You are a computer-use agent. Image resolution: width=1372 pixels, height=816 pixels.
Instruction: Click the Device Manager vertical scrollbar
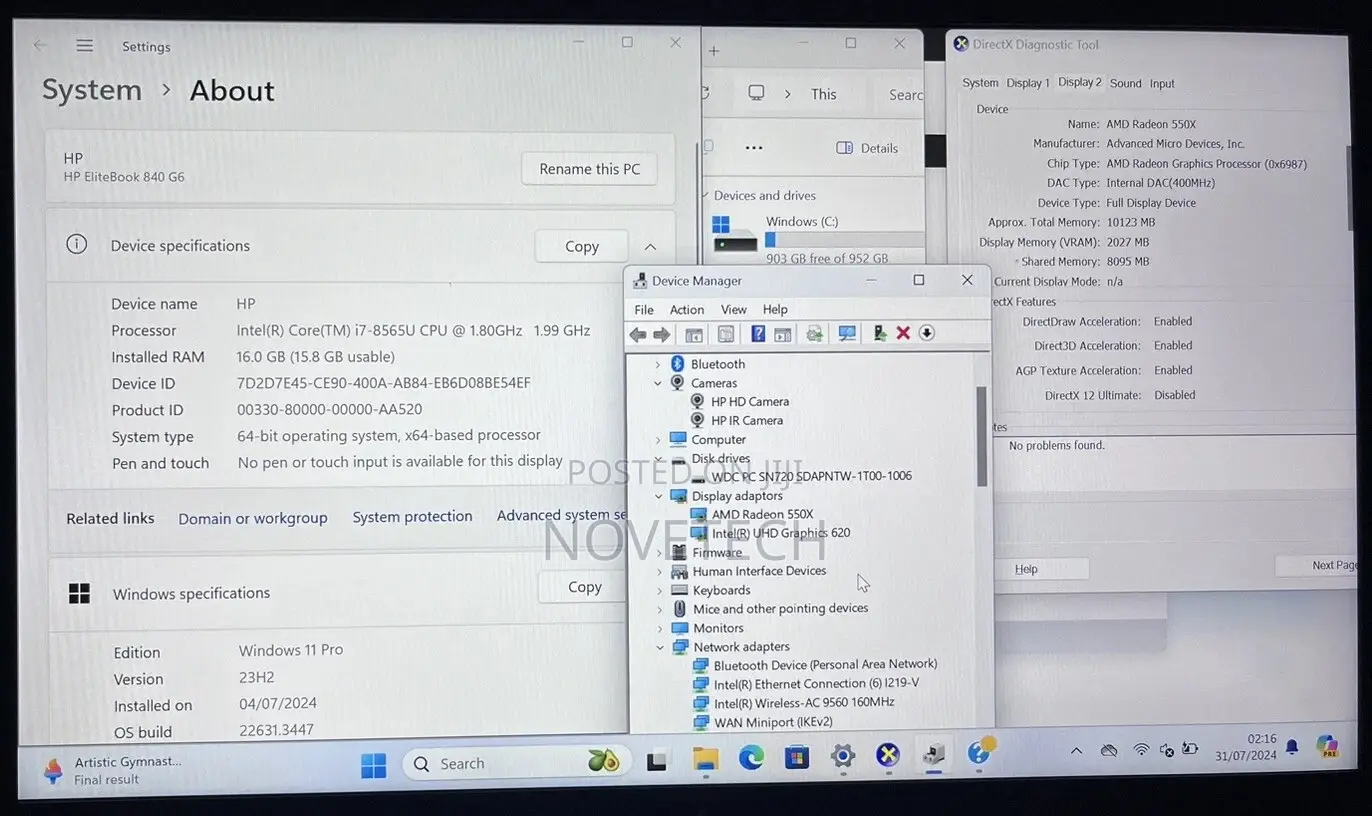pyautogui.click(x=982, y=436)
